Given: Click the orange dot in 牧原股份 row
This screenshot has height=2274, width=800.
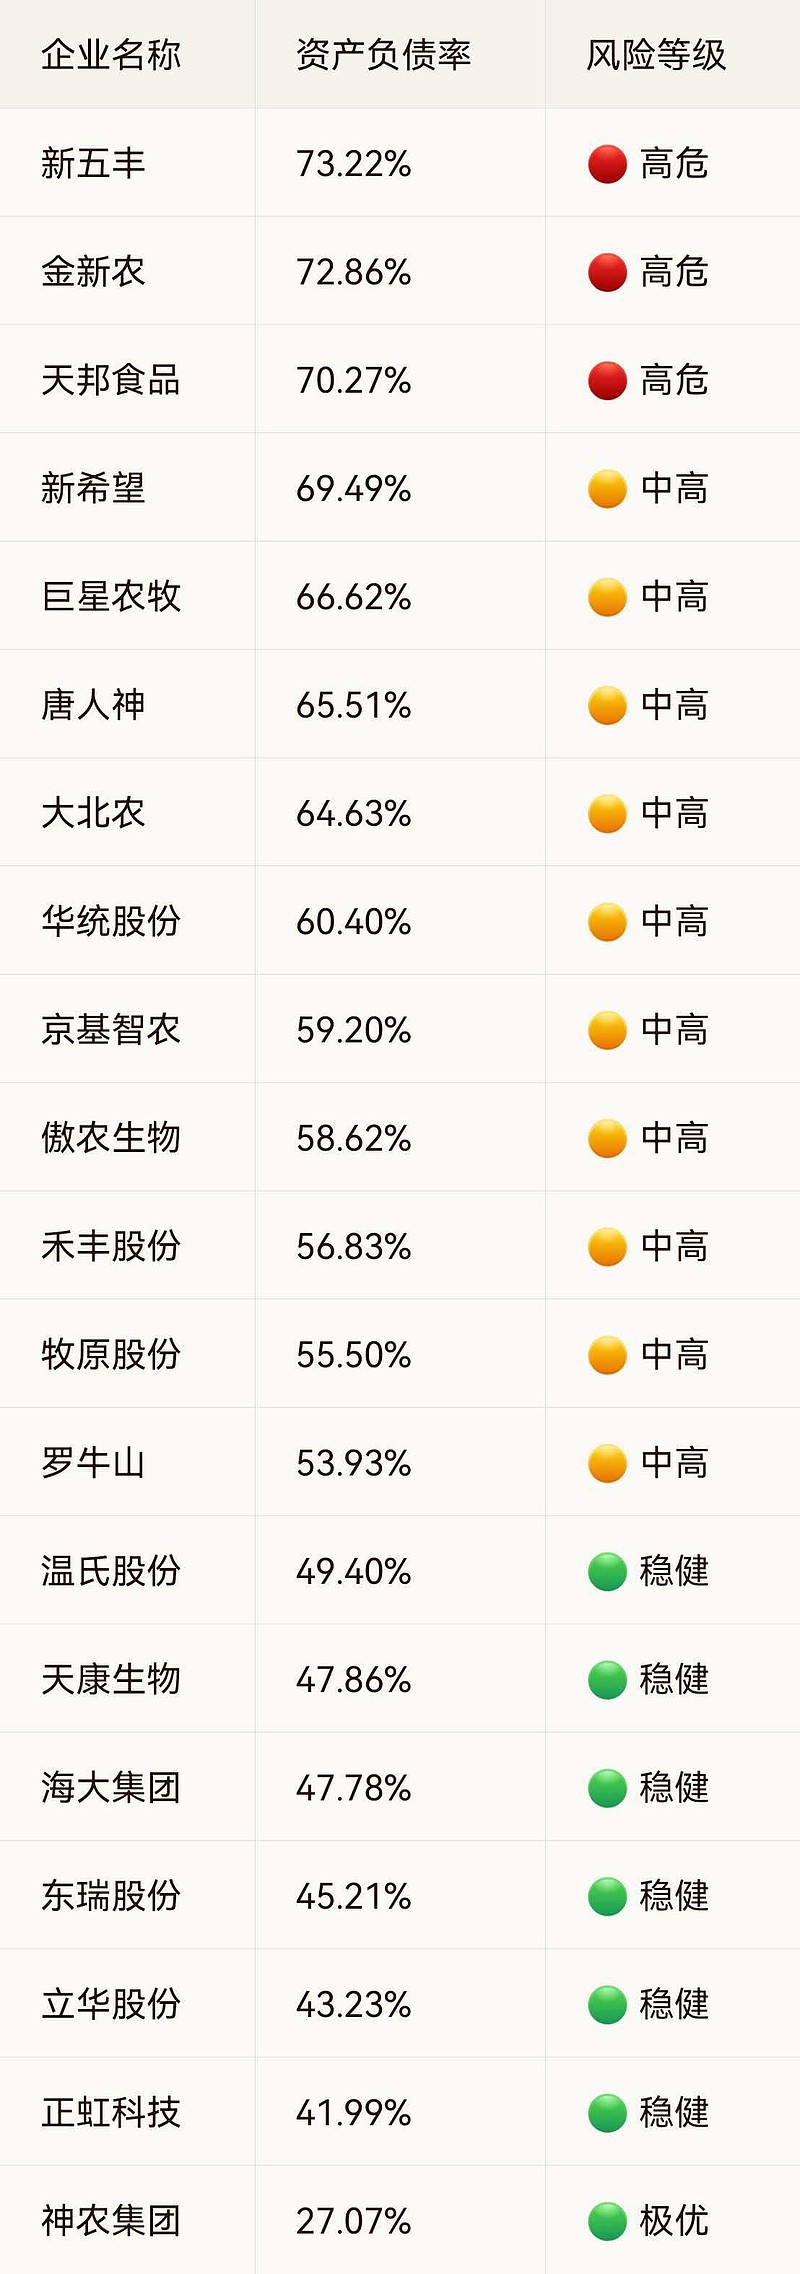Looking at the screenshot, I should click(x=607, y=1355).
